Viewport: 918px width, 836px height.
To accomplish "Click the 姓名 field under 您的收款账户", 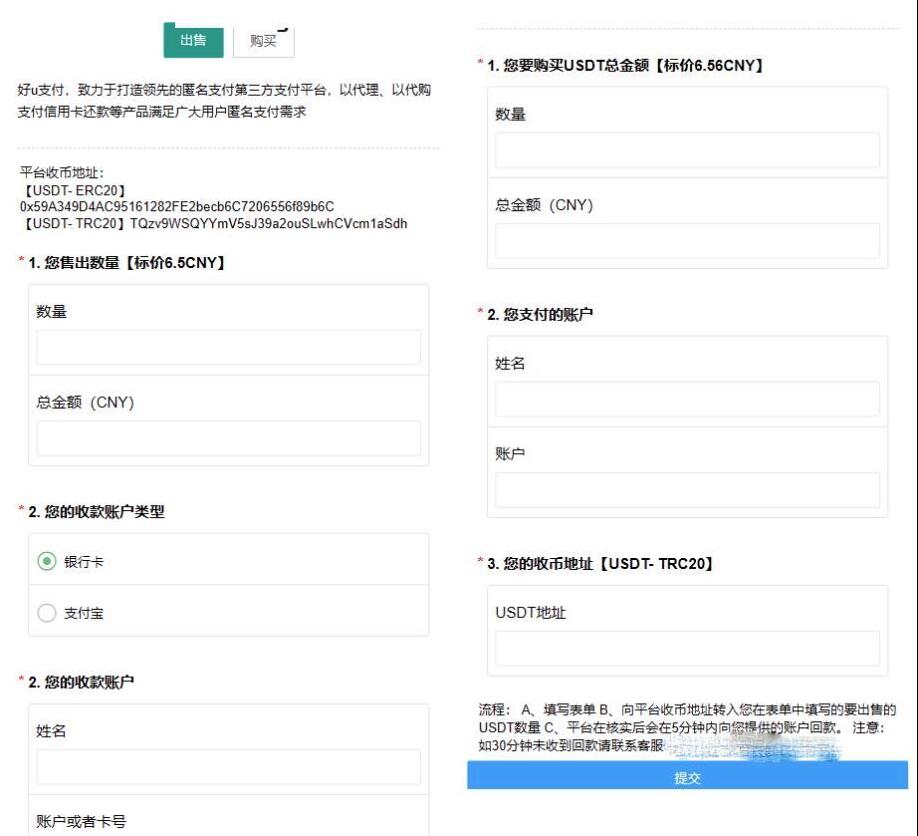I will [227, 767].
